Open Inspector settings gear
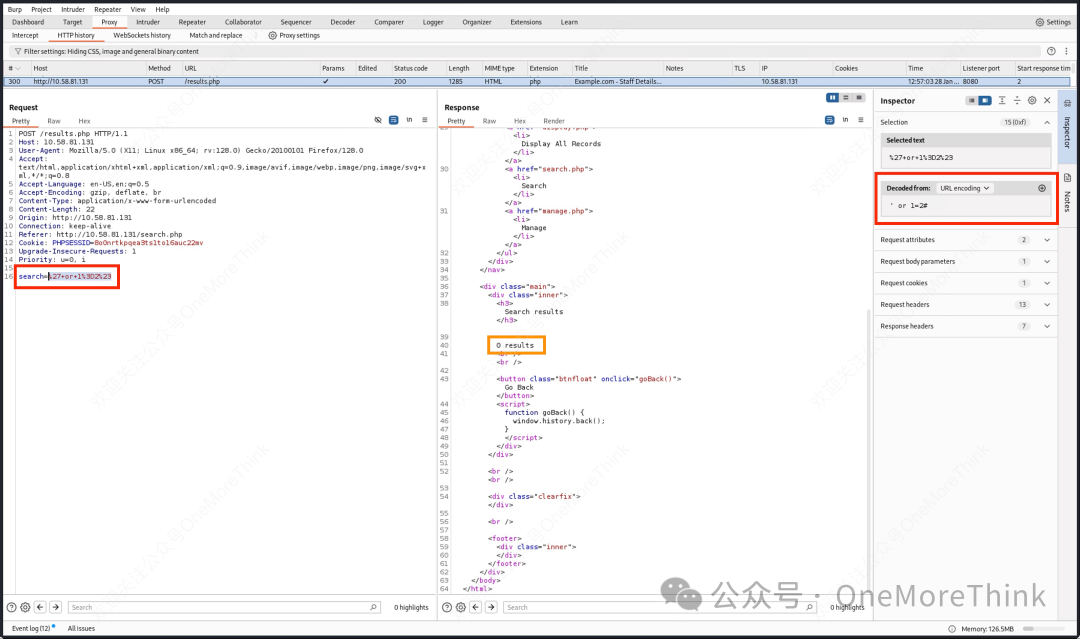Viewport: 1080px width, 639px height. (x=1032, y=101)
